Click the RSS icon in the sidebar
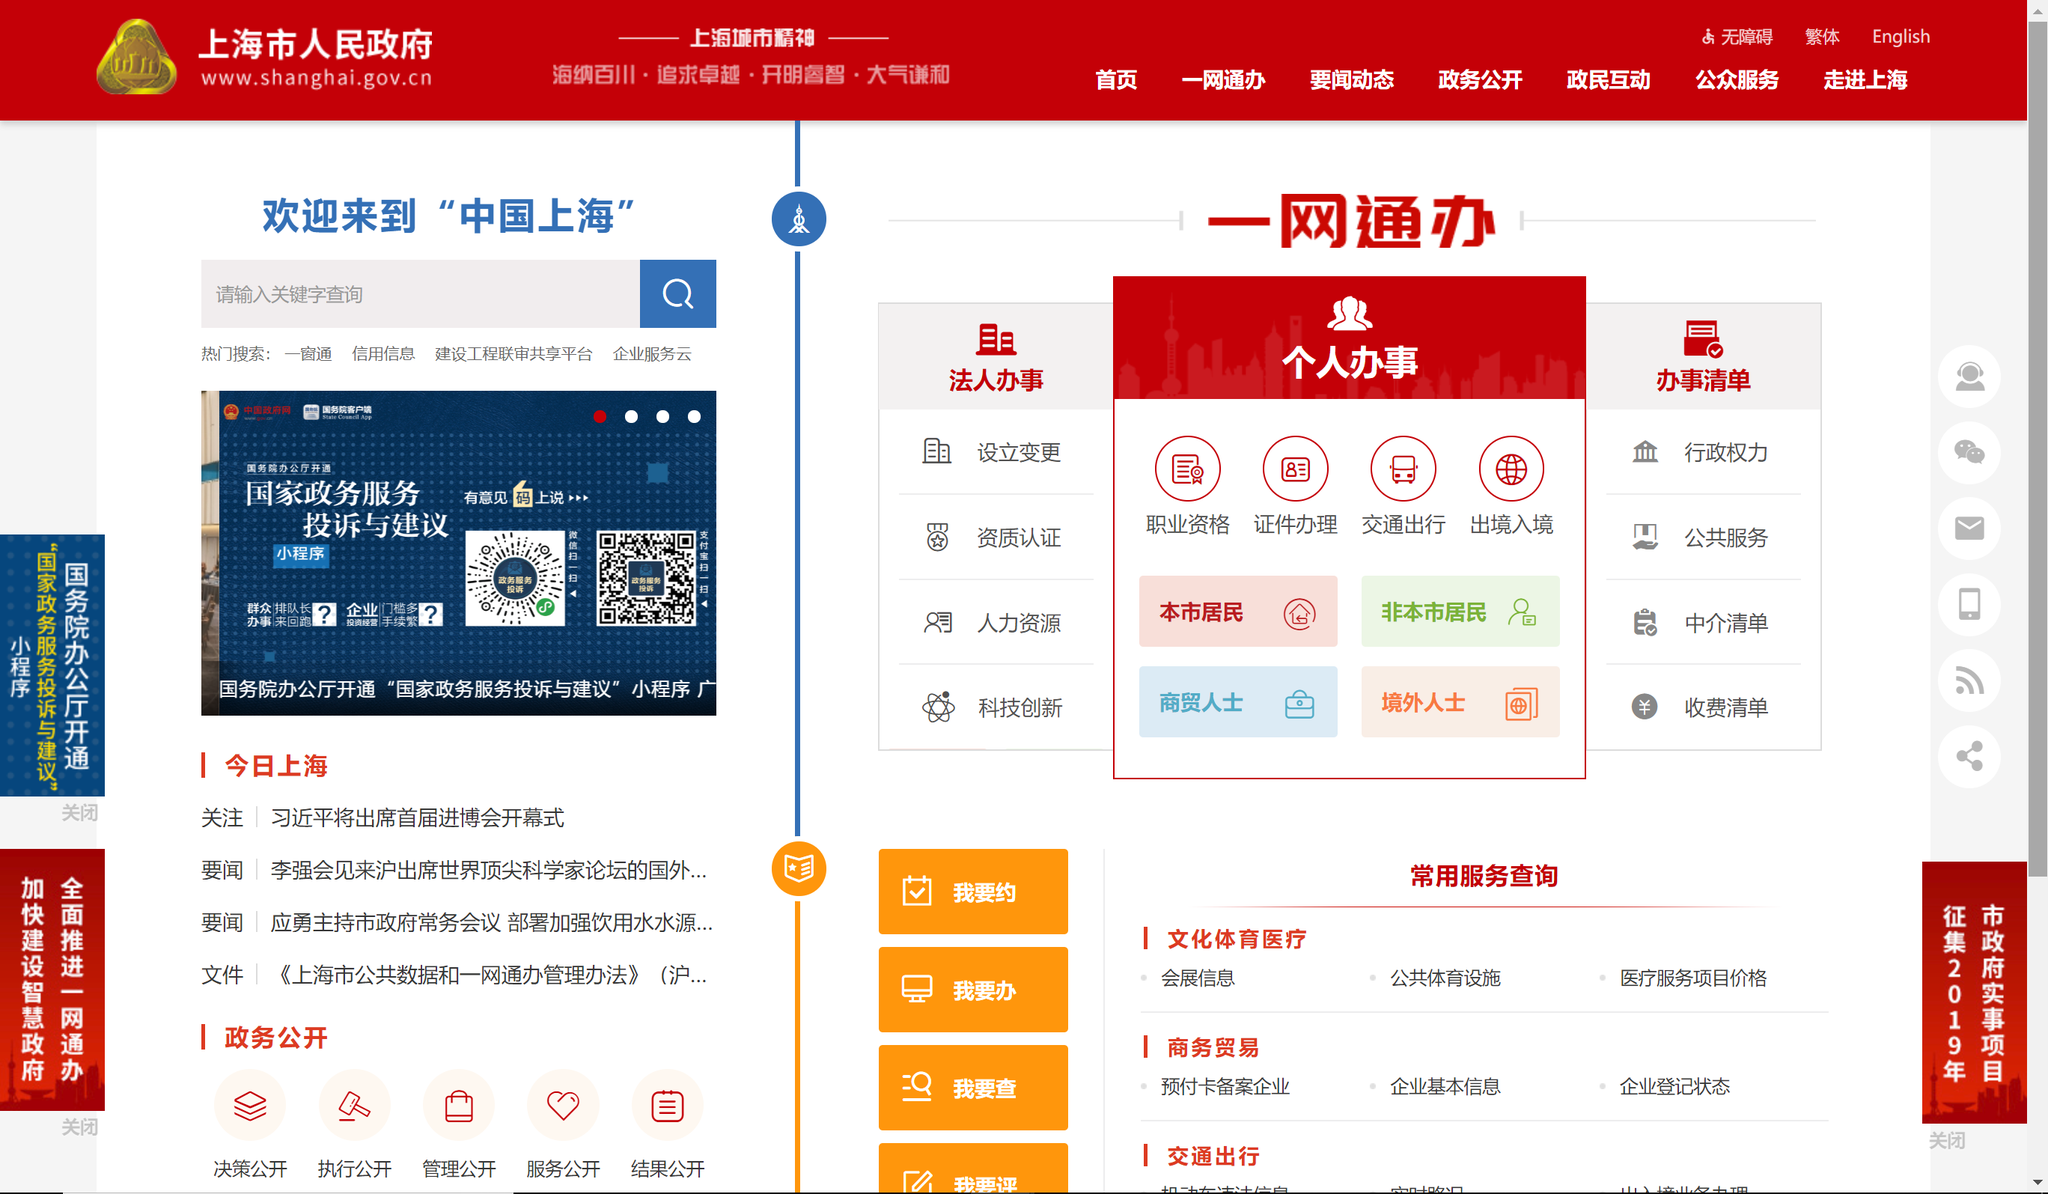This screenshot has width=2048, height=1194. [1968, 681]
